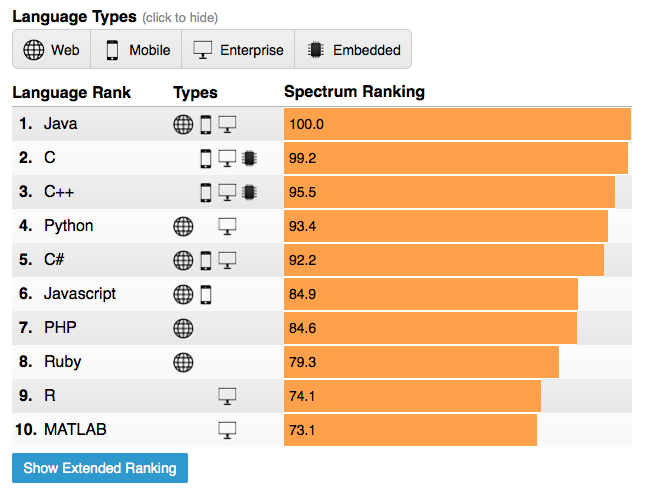Click the globe icon beside Javascript
The height and width of the screenshot is (493, 652).
click(x=183, y=294)
